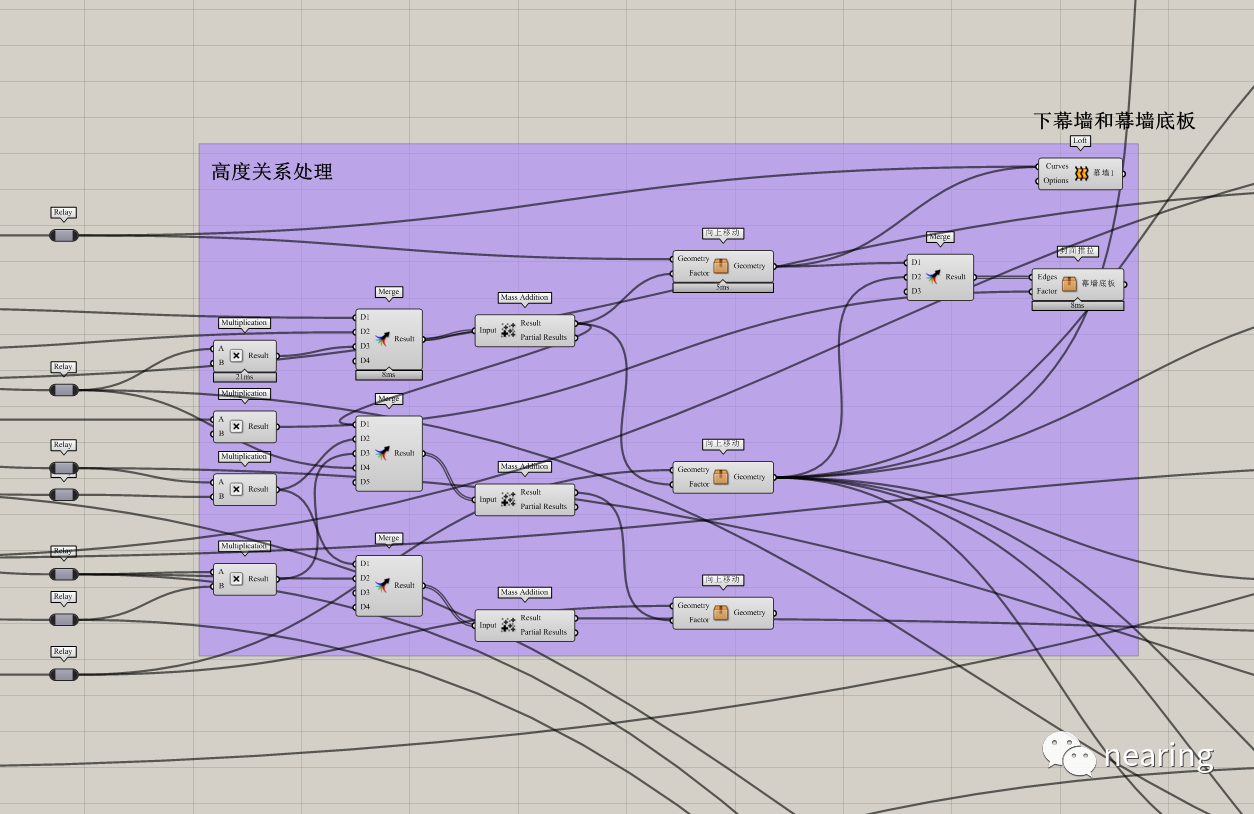Click B input of the 21ms Multiplication
The image size is (1254, 814).
tap(221, 362)
